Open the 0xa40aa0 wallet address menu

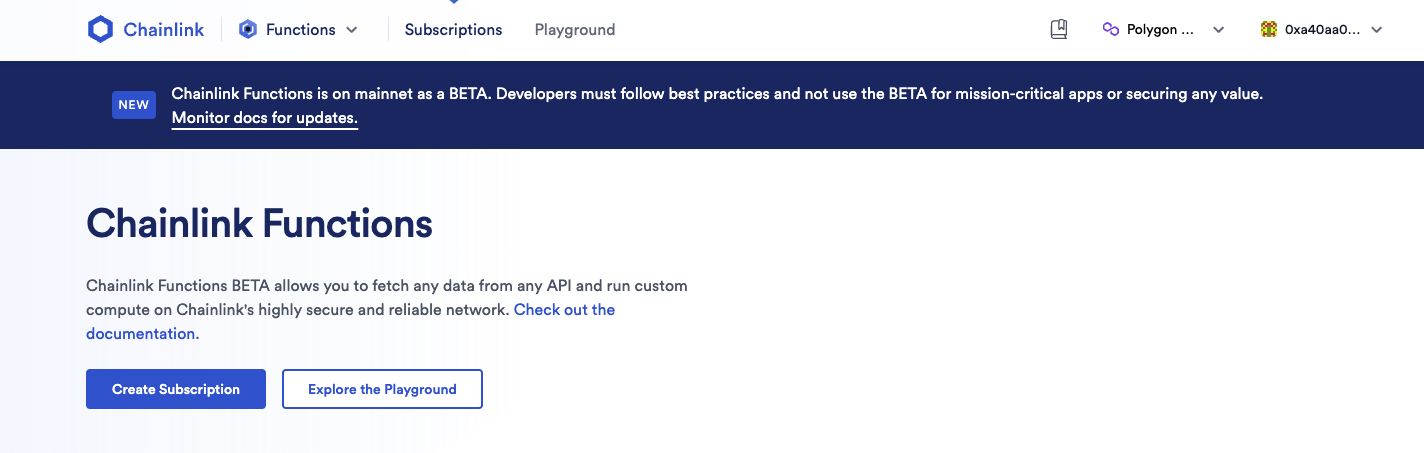pos(1322,30)
